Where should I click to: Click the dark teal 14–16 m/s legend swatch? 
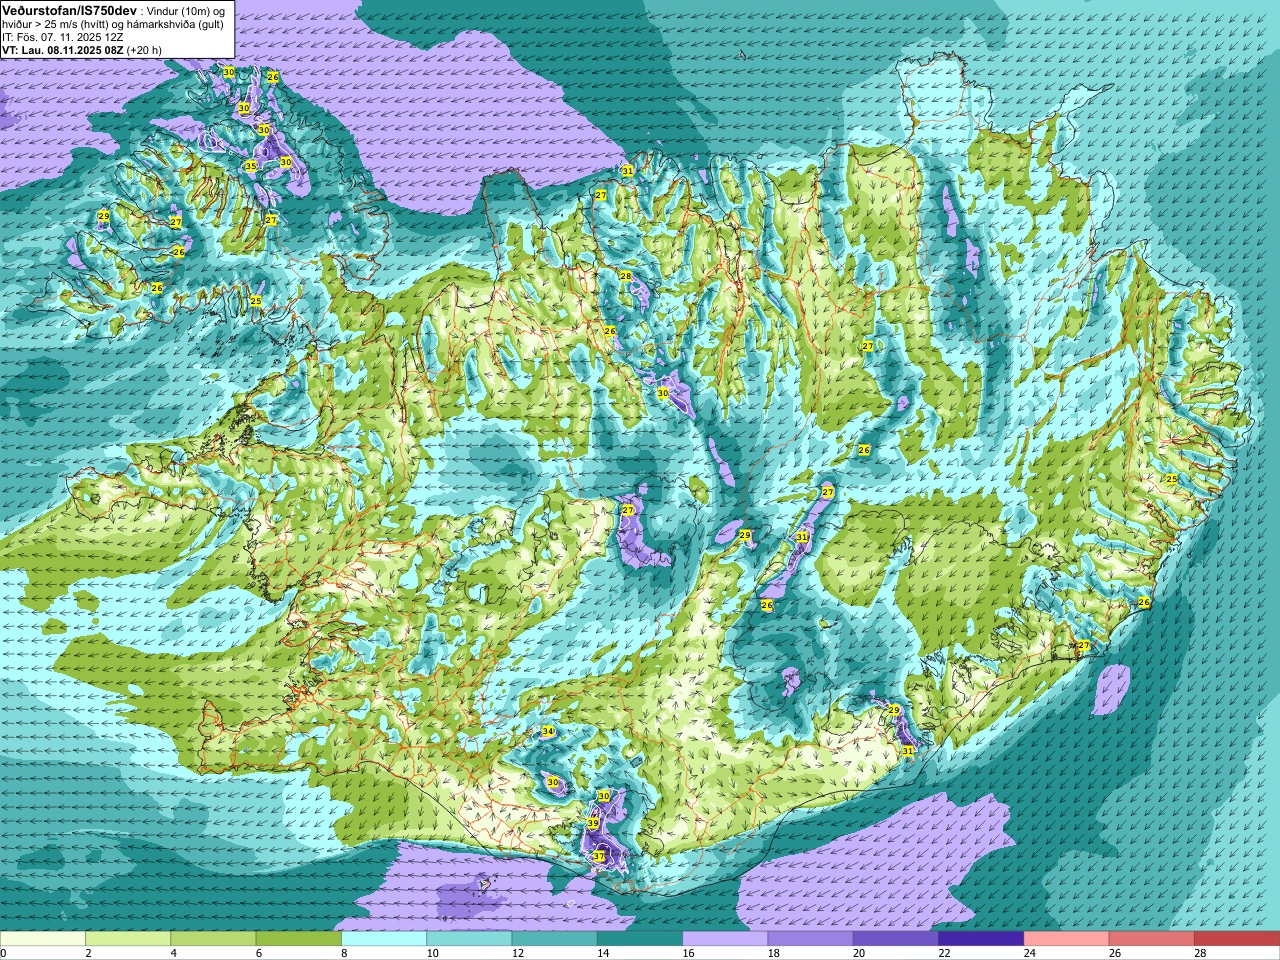click(x=640, y=939)
